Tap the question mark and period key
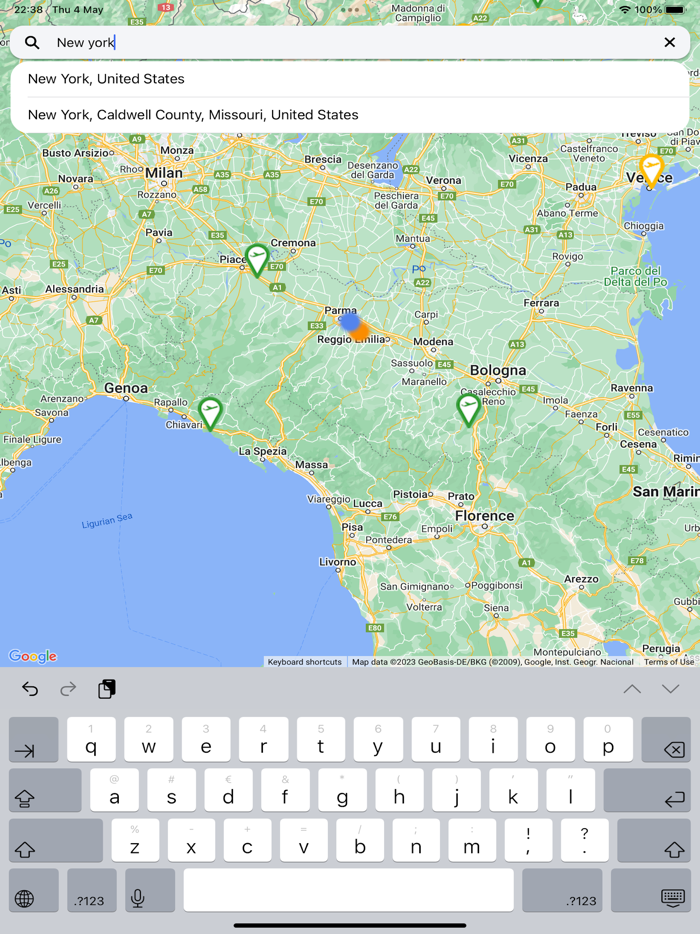 [x=584, y=840]
